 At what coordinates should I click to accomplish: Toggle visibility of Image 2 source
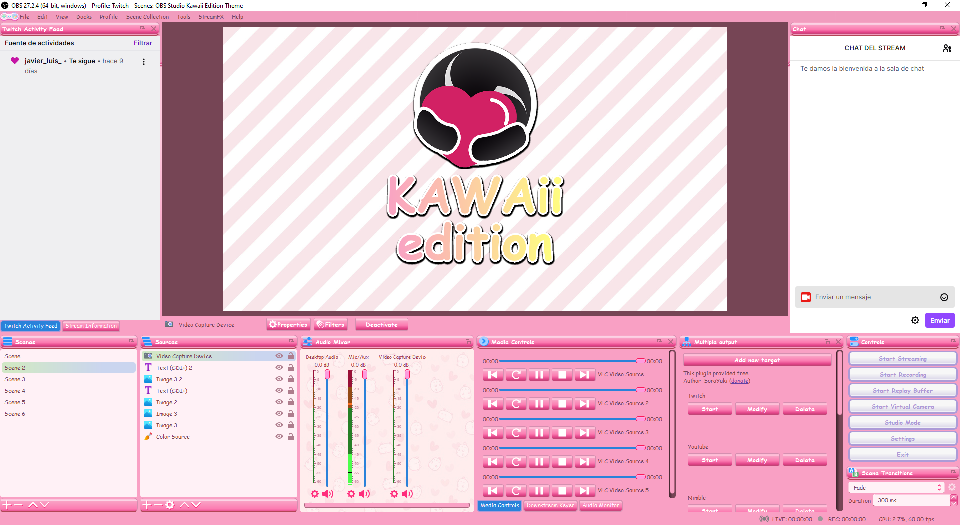tap(279, 402)
